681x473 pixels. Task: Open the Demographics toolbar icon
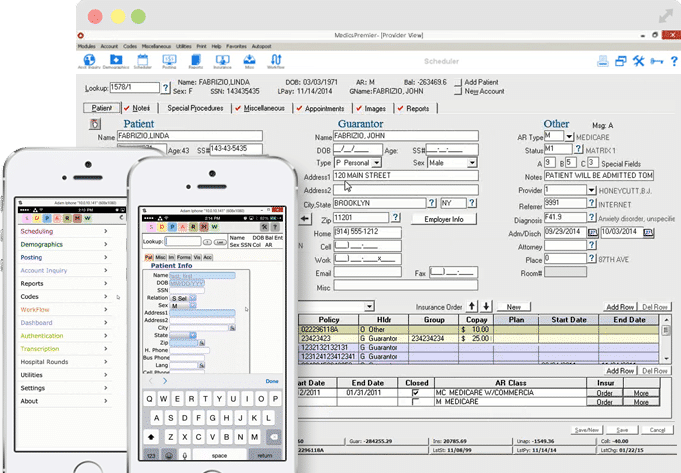(x=116, y=61)
